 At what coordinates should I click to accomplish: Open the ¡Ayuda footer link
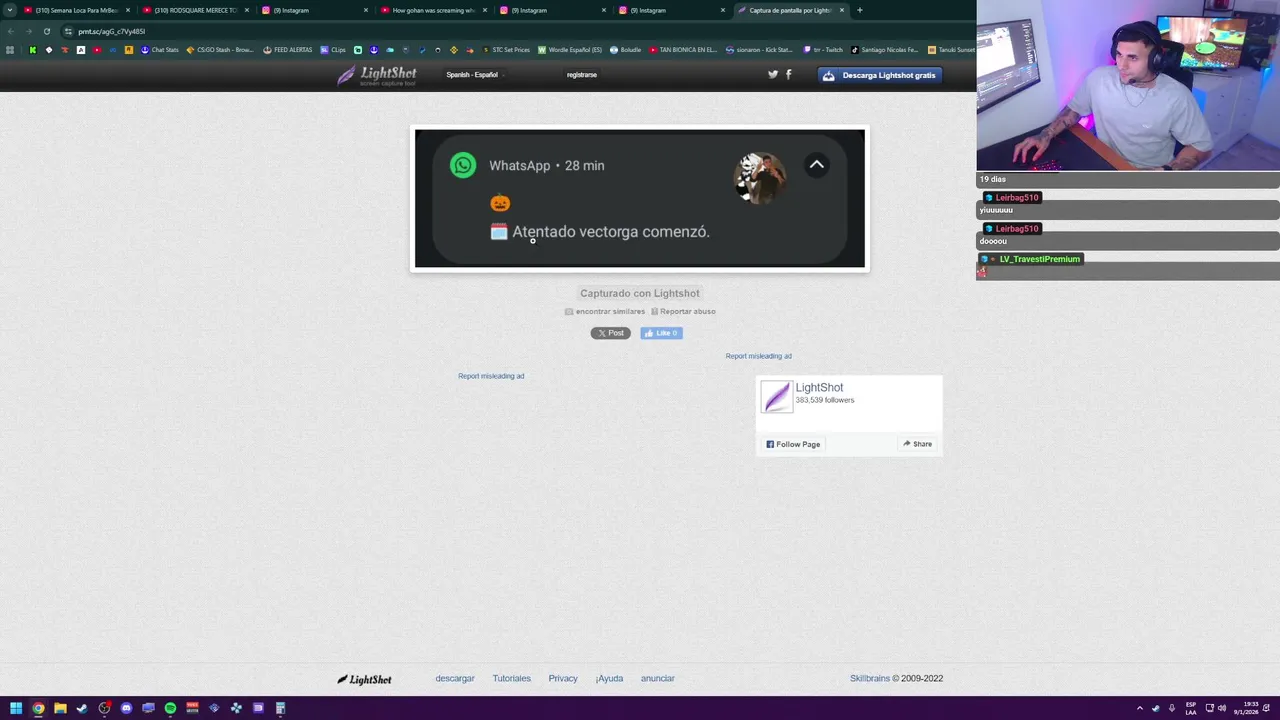coord(609,678)
